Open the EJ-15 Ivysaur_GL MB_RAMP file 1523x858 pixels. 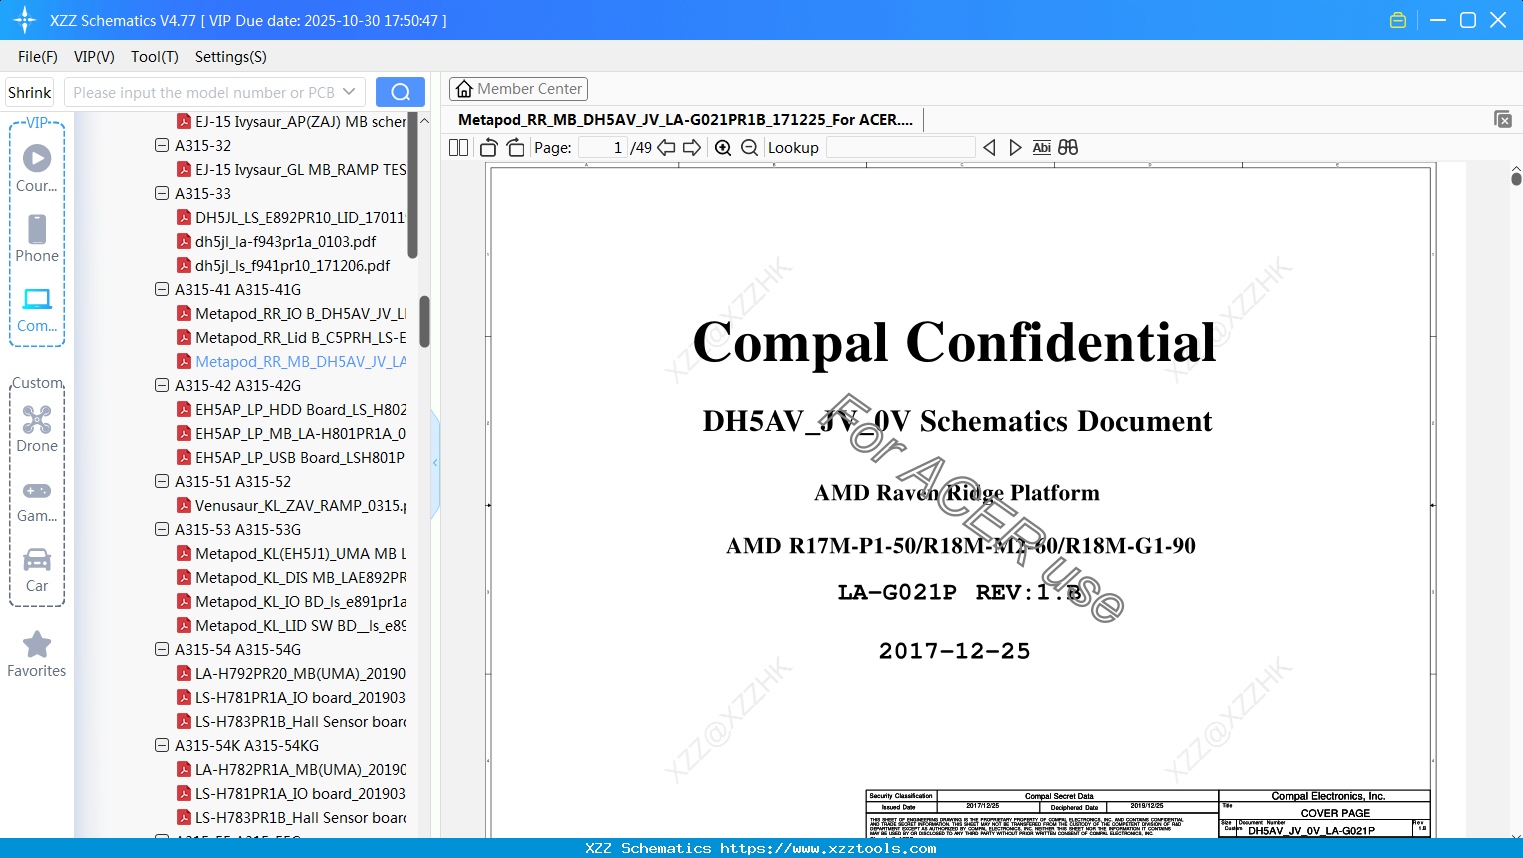pyautogui.click(x=291, y=169)
